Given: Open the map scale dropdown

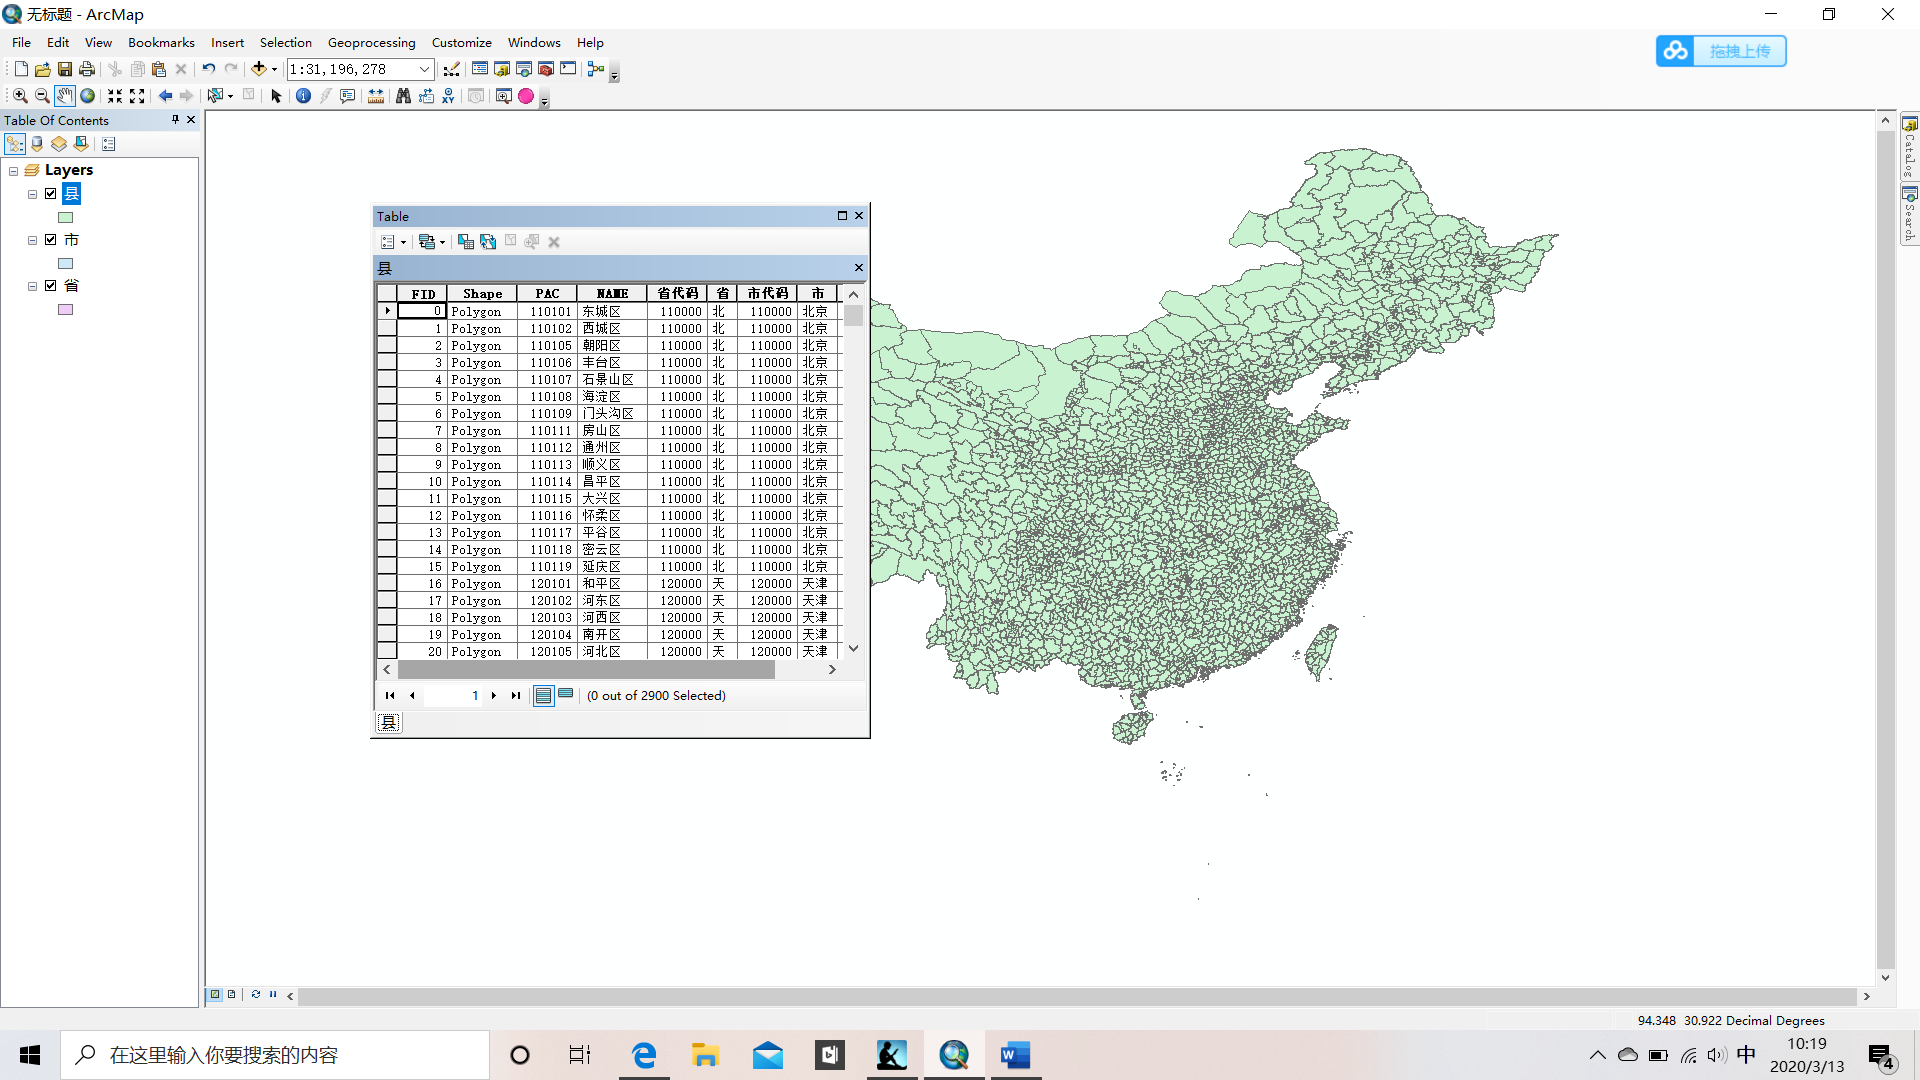Looking at the screenshot, I should tap(424, 69).
